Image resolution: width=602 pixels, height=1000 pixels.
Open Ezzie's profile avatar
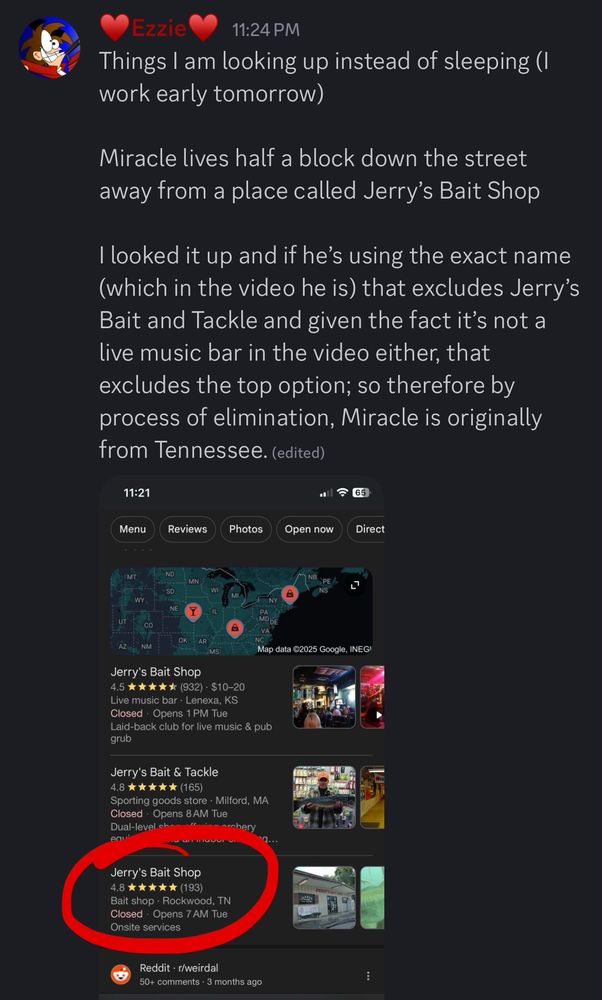[x=49, y=47]
